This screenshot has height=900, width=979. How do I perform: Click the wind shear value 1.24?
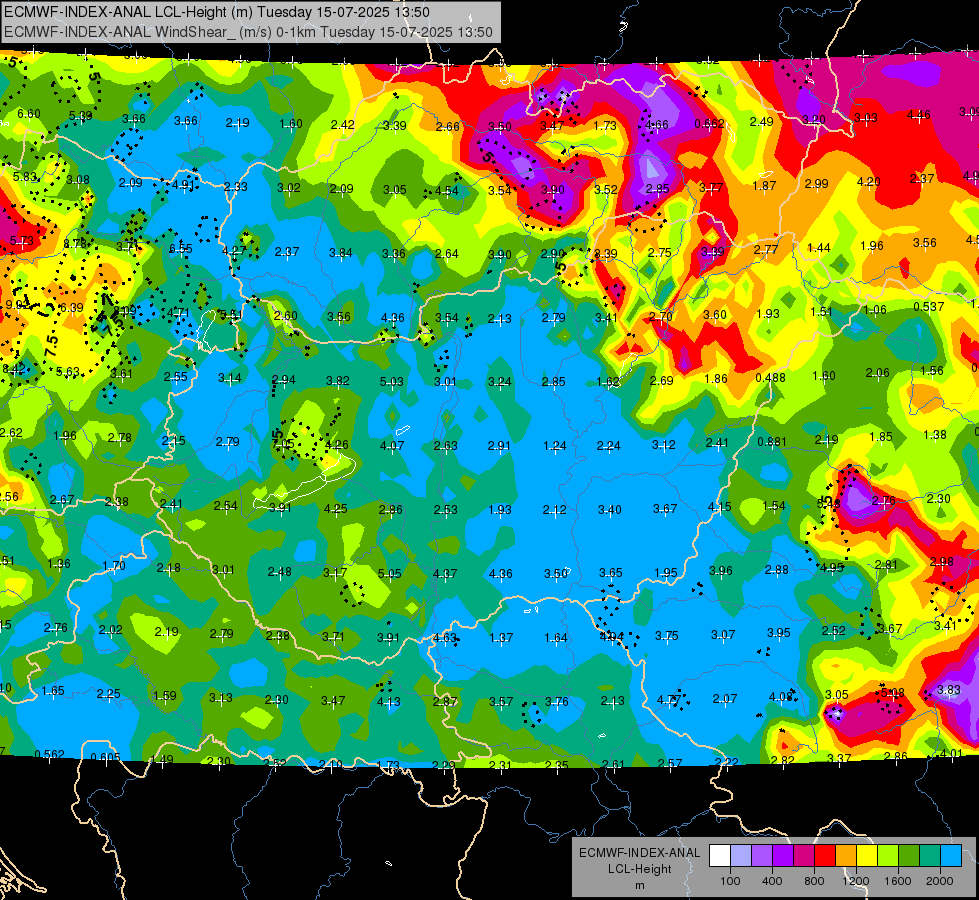[554, 446]
